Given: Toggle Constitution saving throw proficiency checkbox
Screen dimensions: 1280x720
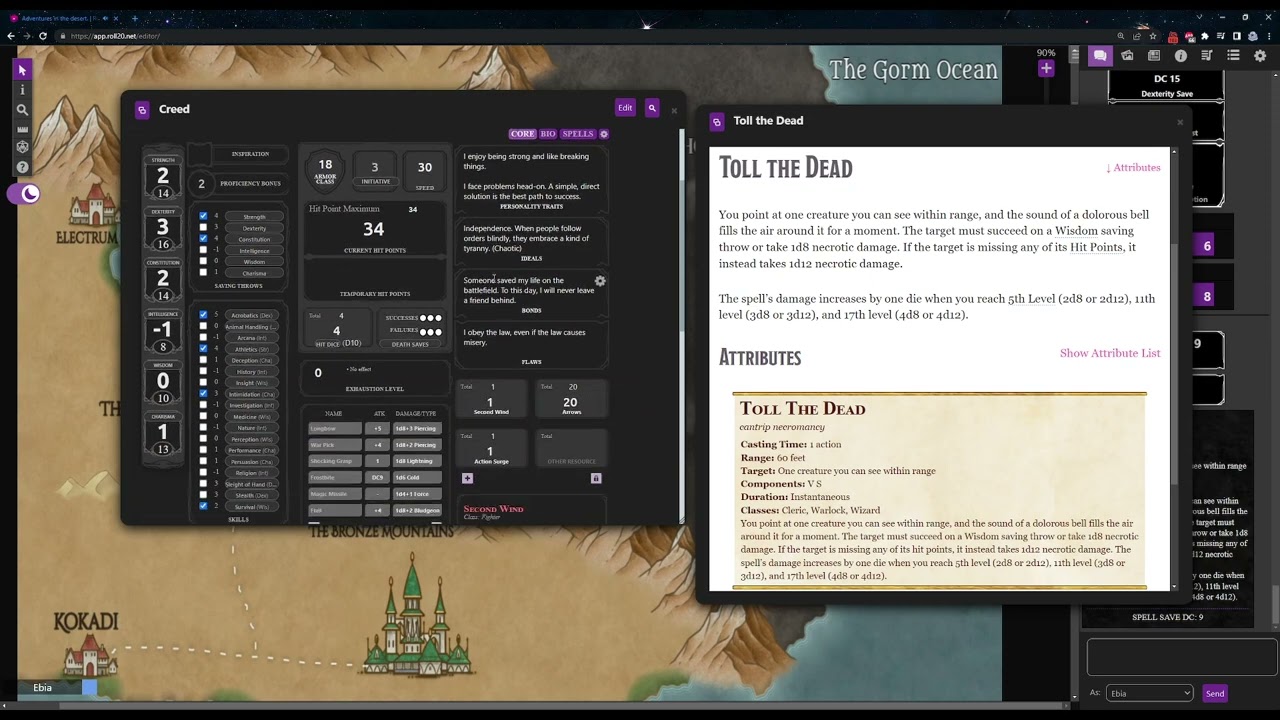Looking at the screenshot, I should coord(204,239).
